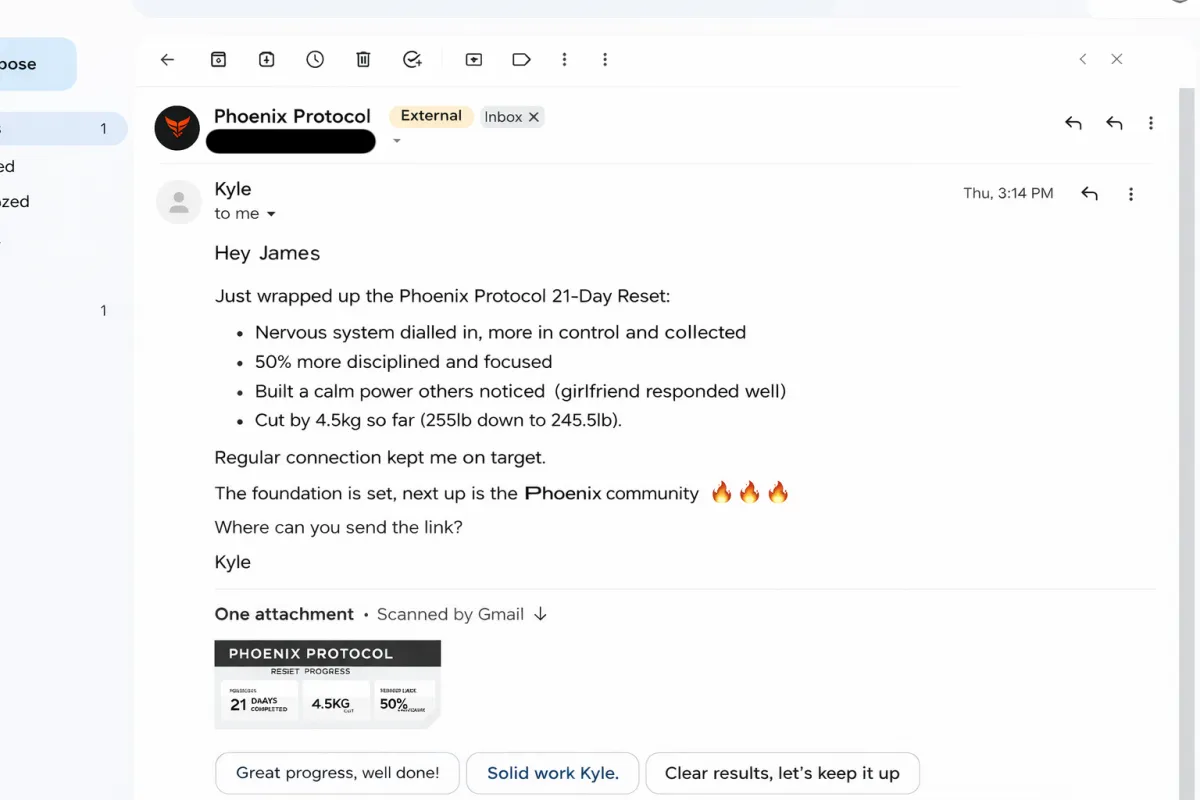Image resolution: width=1200 pixels, height=800 pixels.
Task: Click the External tag label
Action: [x=431, y=116]
